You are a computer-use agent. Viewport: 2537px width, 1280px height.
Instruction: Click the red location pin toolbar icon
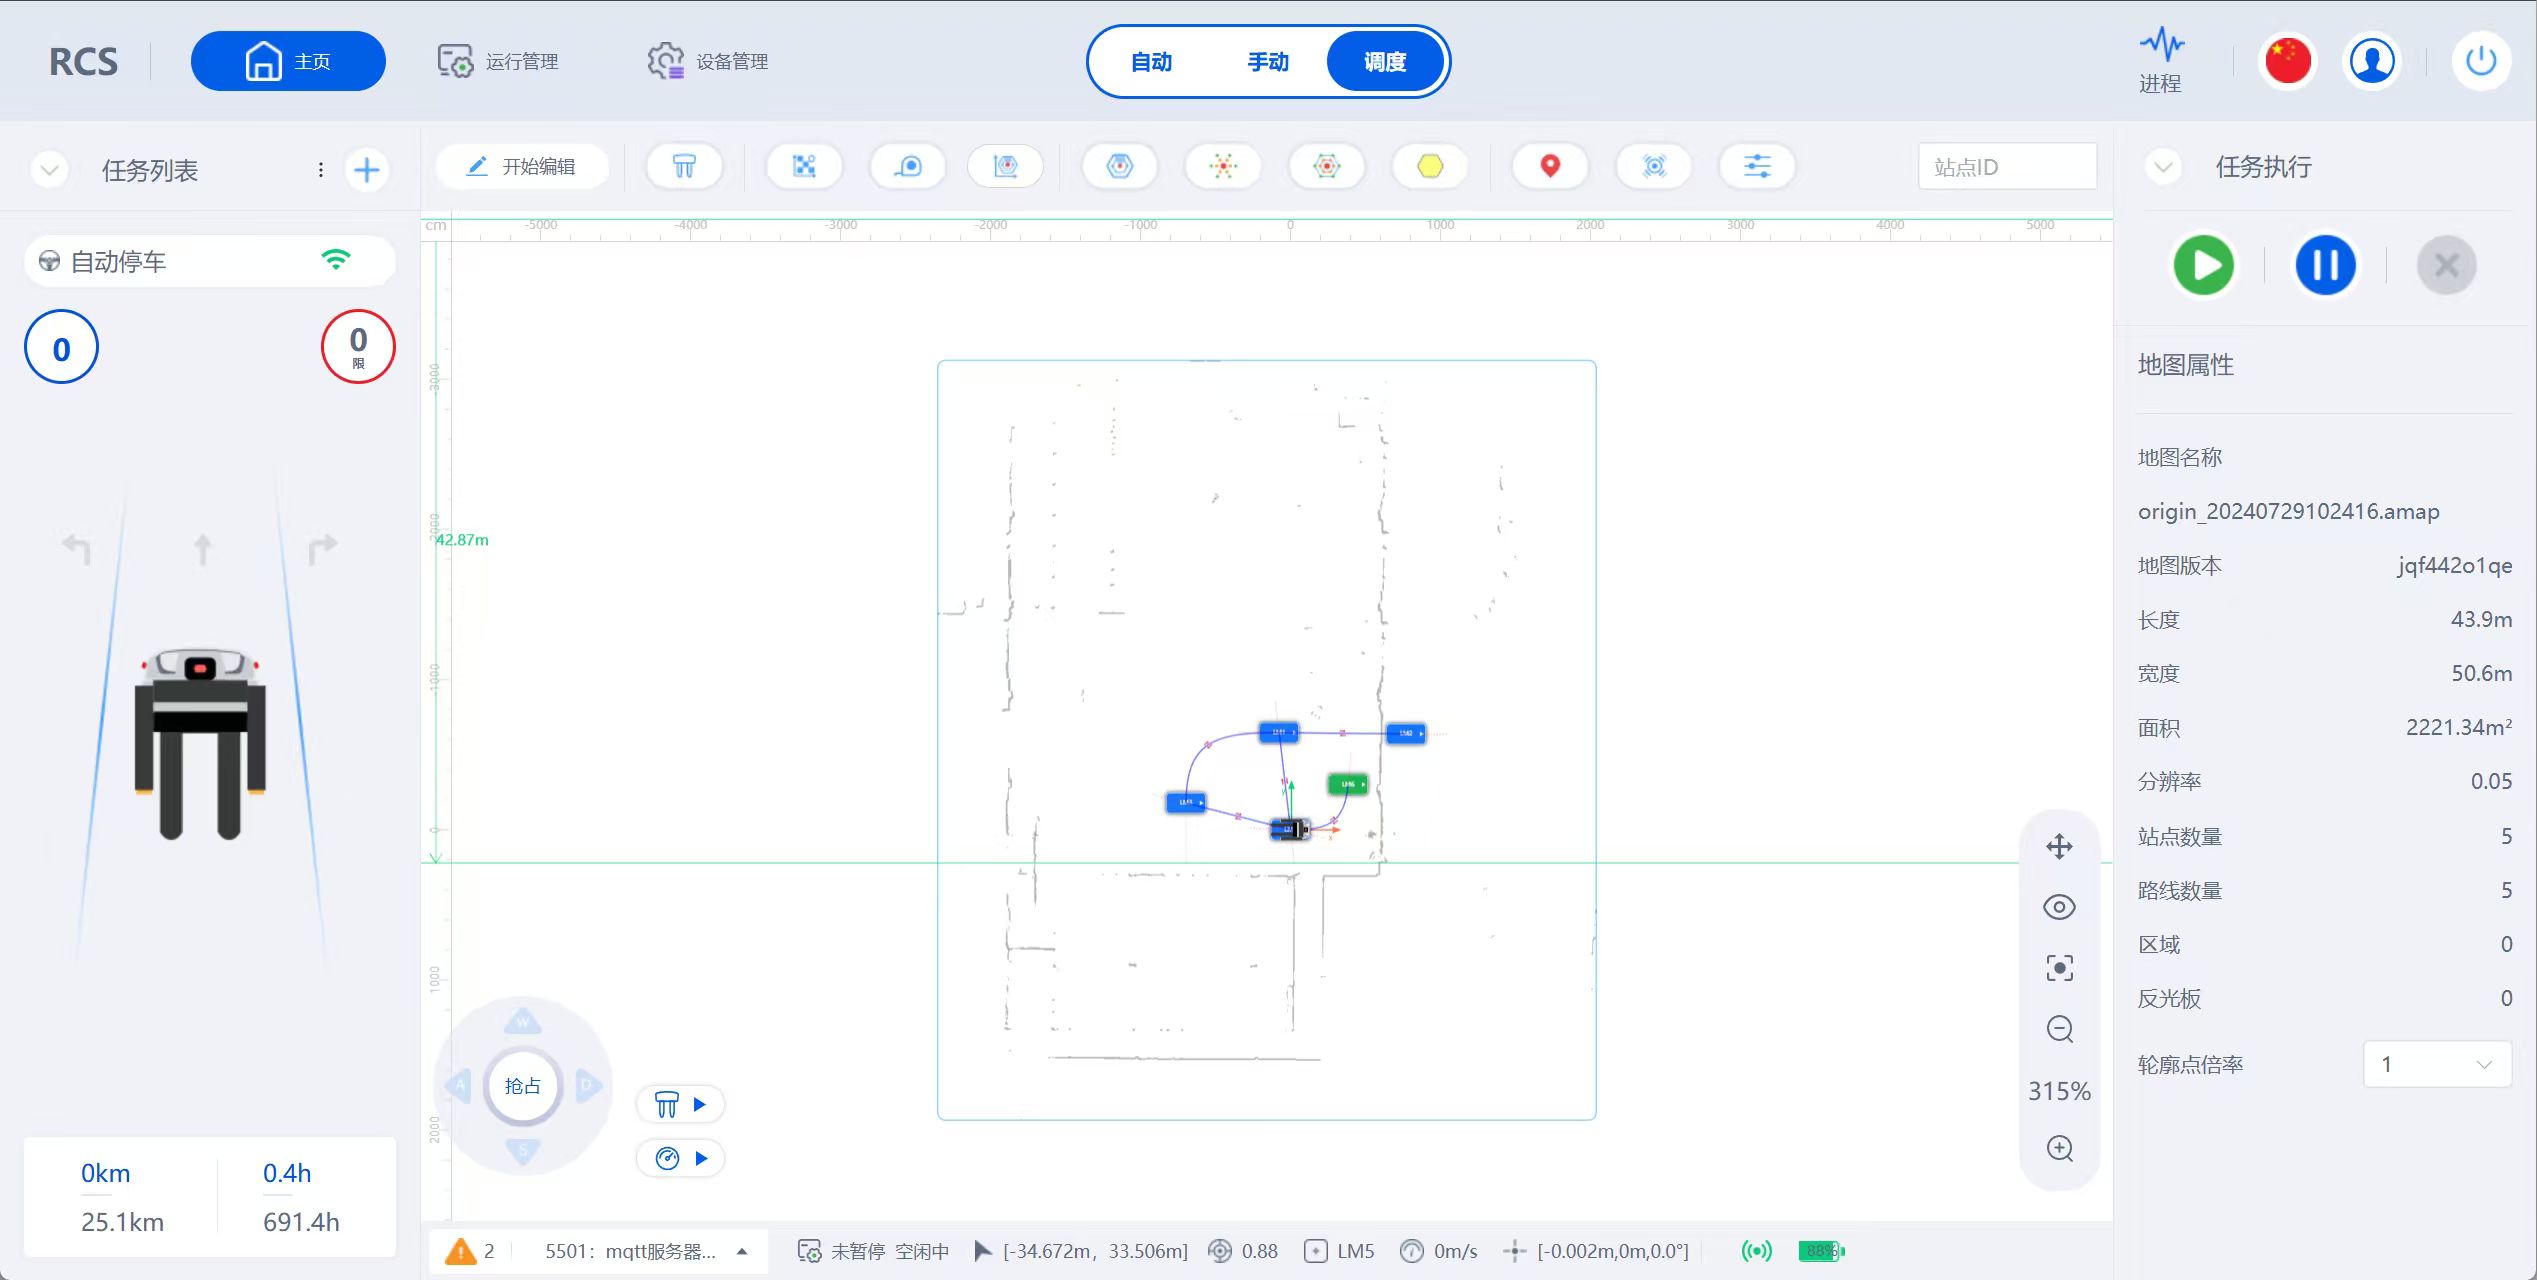click(x=1549, y=166)
